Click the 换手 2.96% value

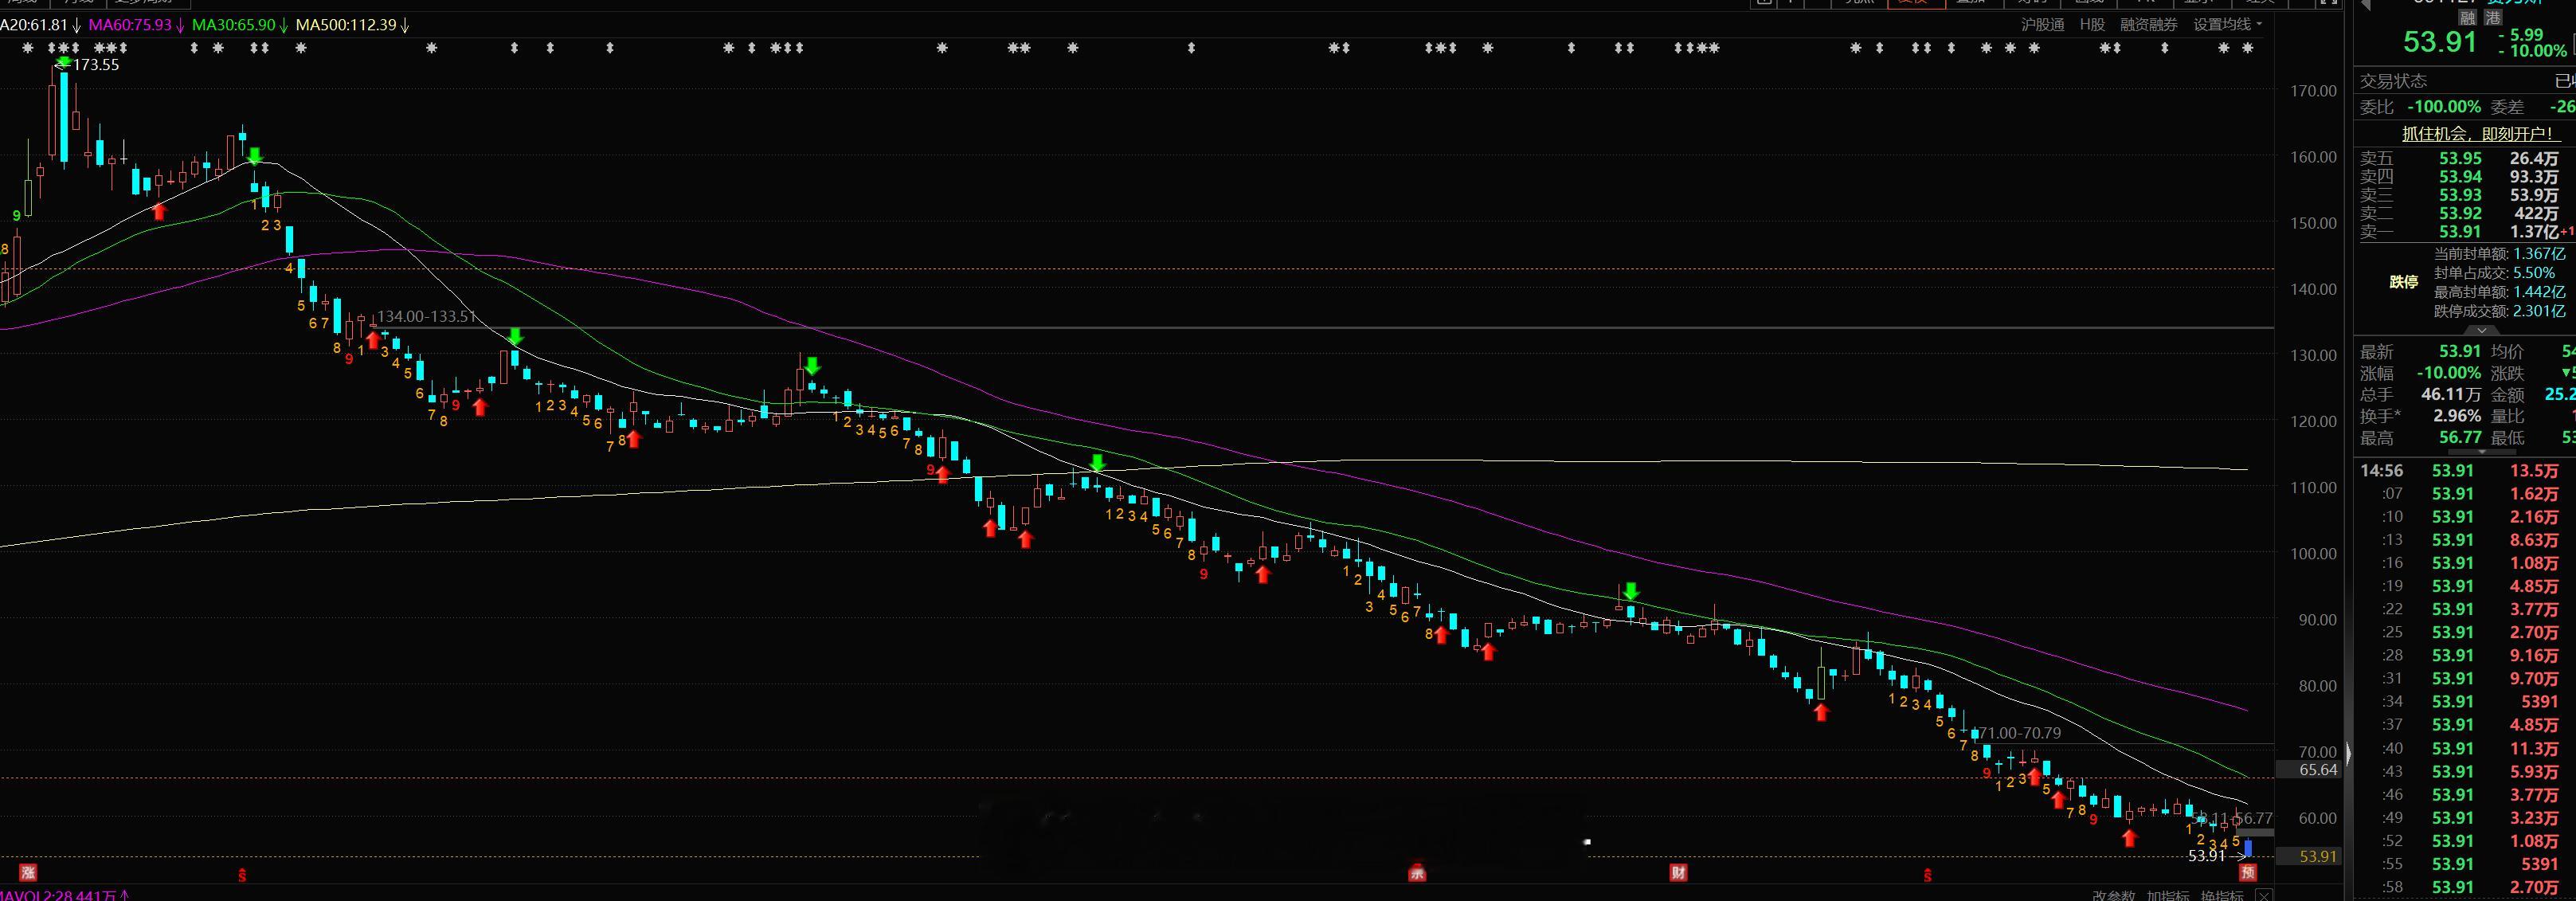pos(2457,416)
